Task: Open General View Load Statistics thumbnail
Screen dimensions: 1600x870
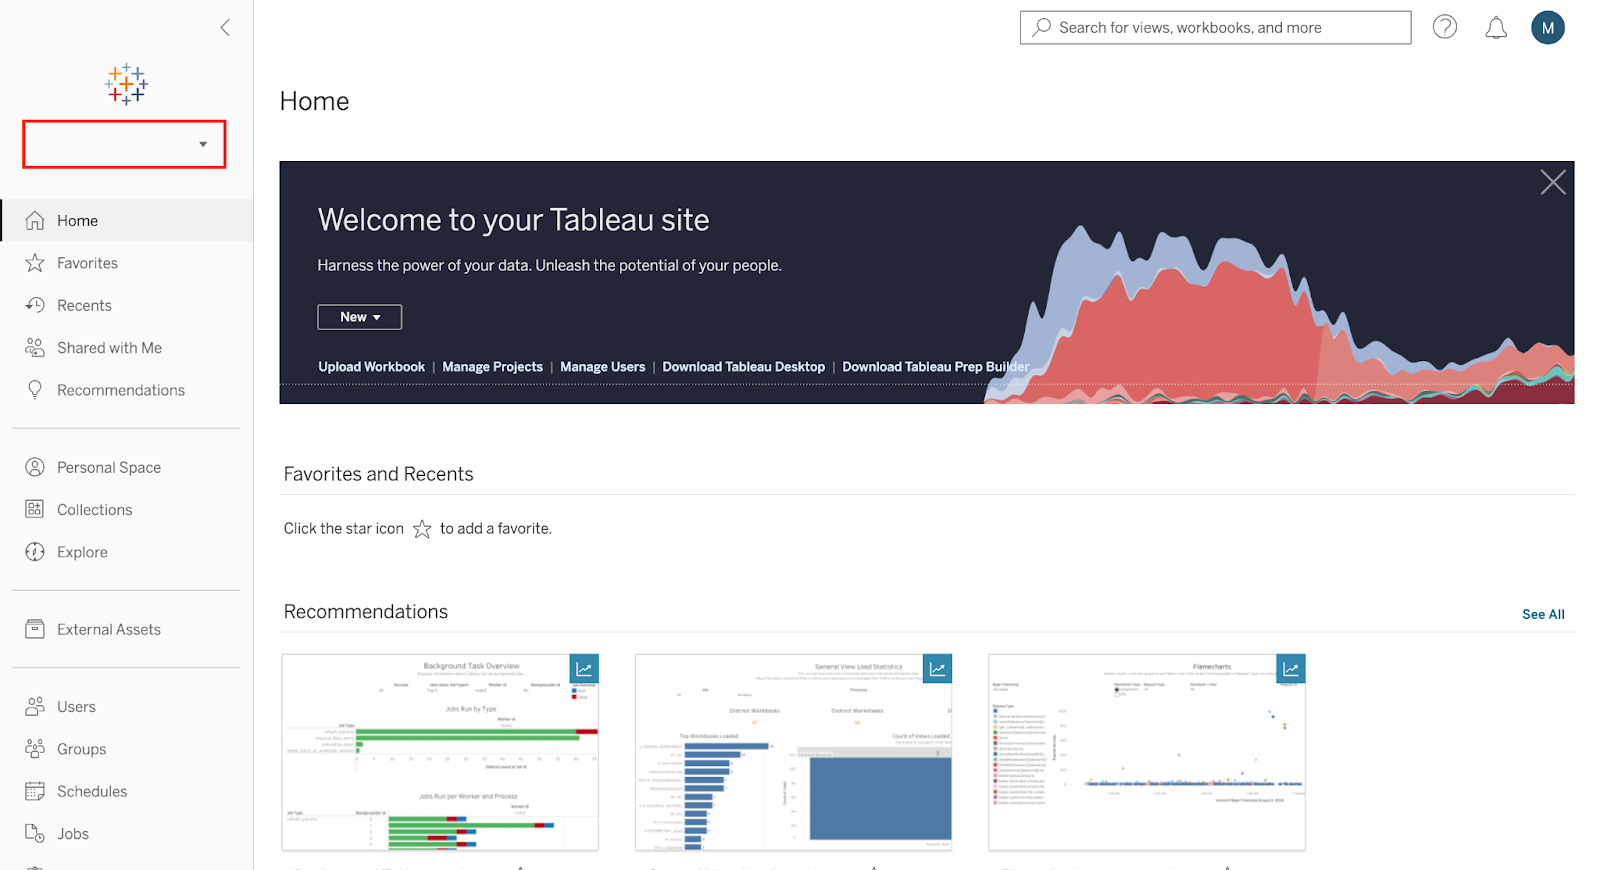Action: pyautogui.click(x=794, y=752)
